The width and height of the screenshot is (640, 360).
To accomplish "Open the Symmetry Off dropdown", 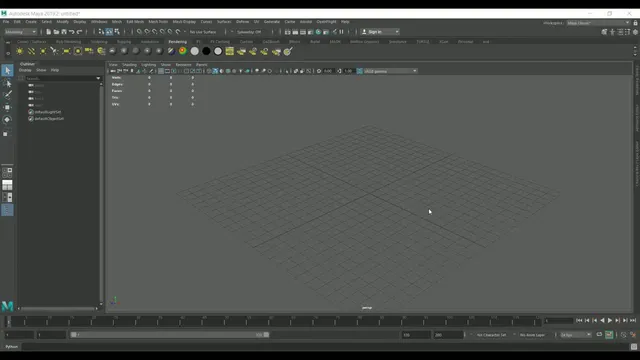I will tap(249, 32).
